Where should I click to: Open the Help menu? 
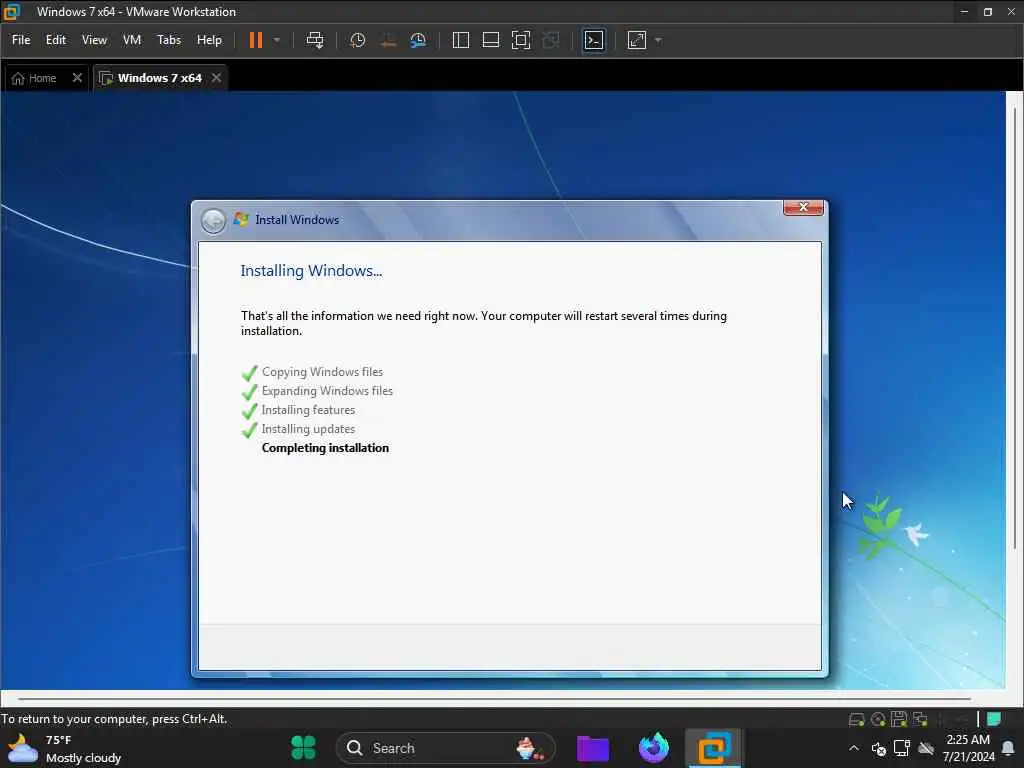209,40
